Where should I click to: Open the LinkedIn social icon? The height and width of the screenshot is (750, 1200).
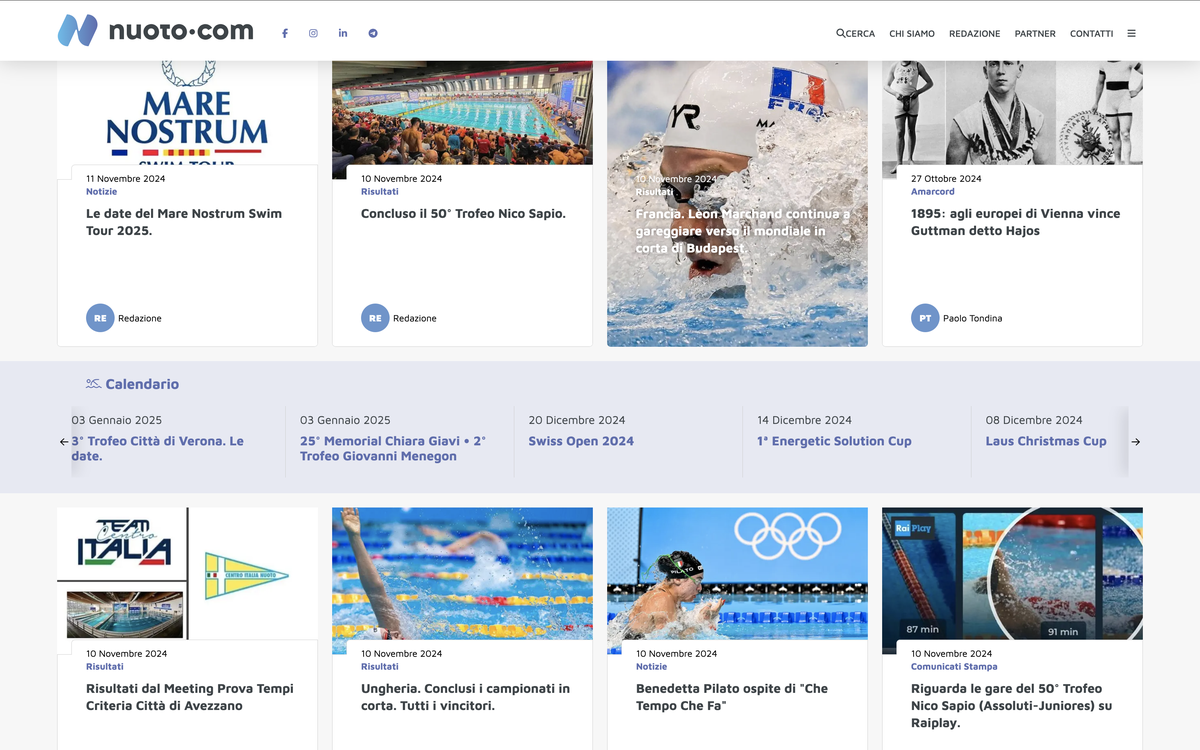click(343, 33)
